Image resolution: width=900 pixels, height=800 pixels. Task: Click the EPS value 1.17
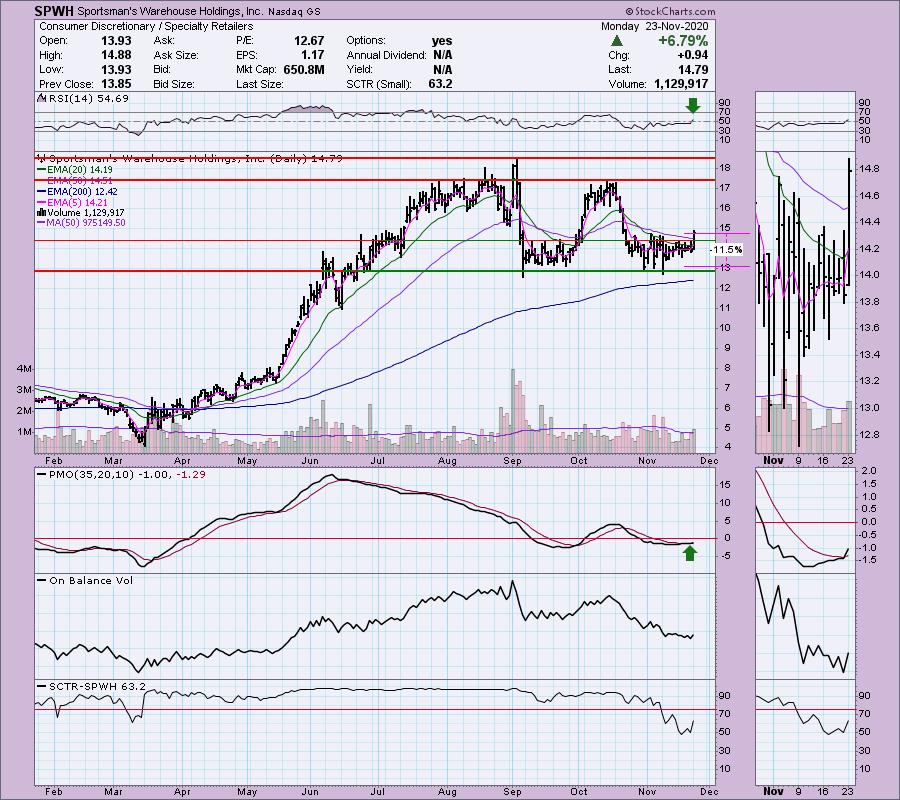[313, 55]
